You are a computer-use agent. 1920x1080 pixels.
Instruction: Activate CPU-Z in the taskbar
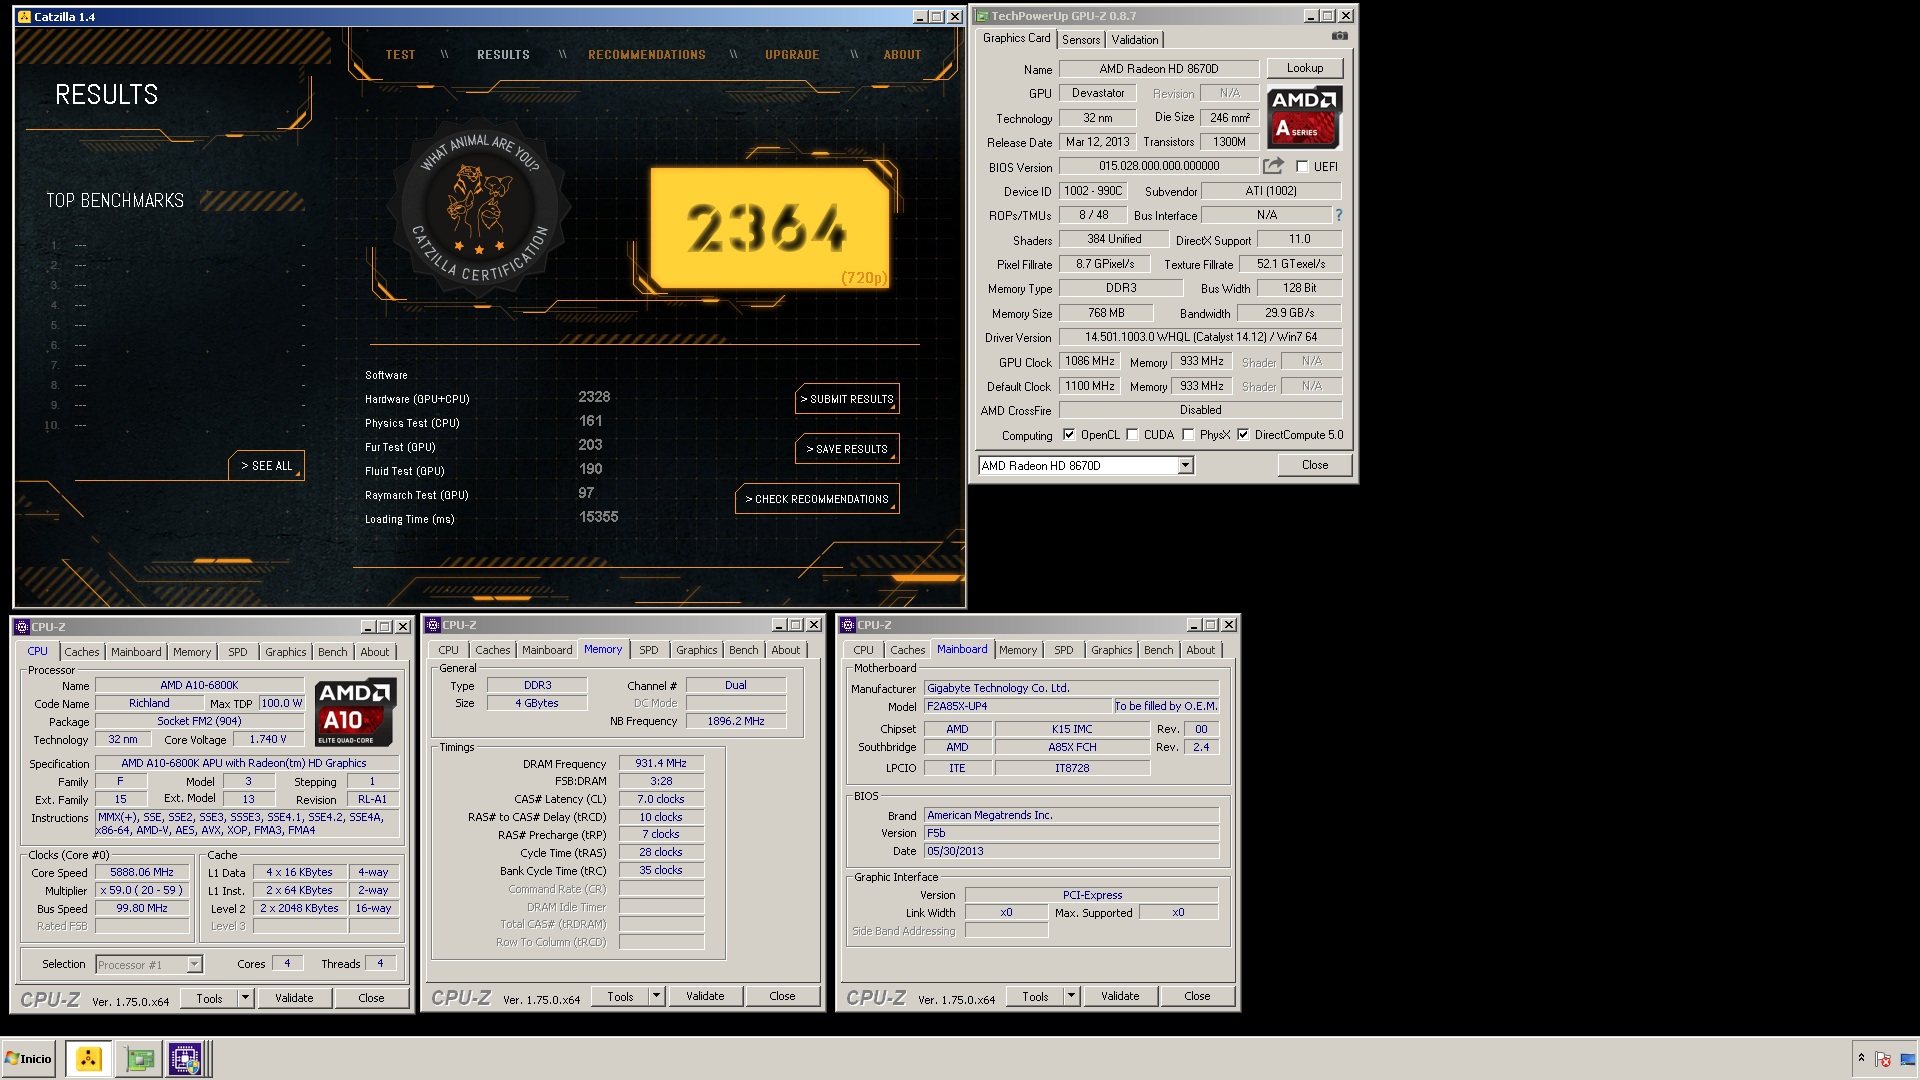click(186, 1059)
